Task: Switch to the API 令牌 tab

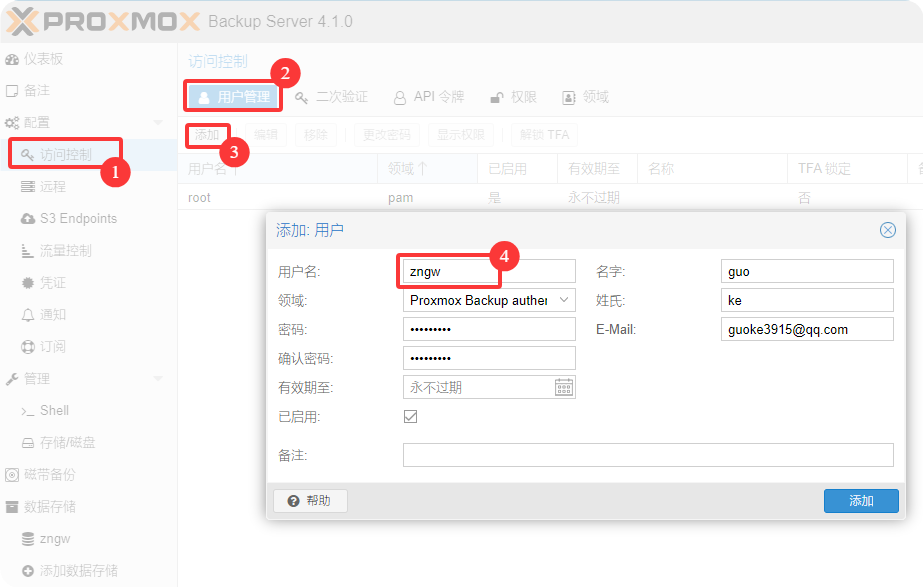Action: (x=429, y=97)
